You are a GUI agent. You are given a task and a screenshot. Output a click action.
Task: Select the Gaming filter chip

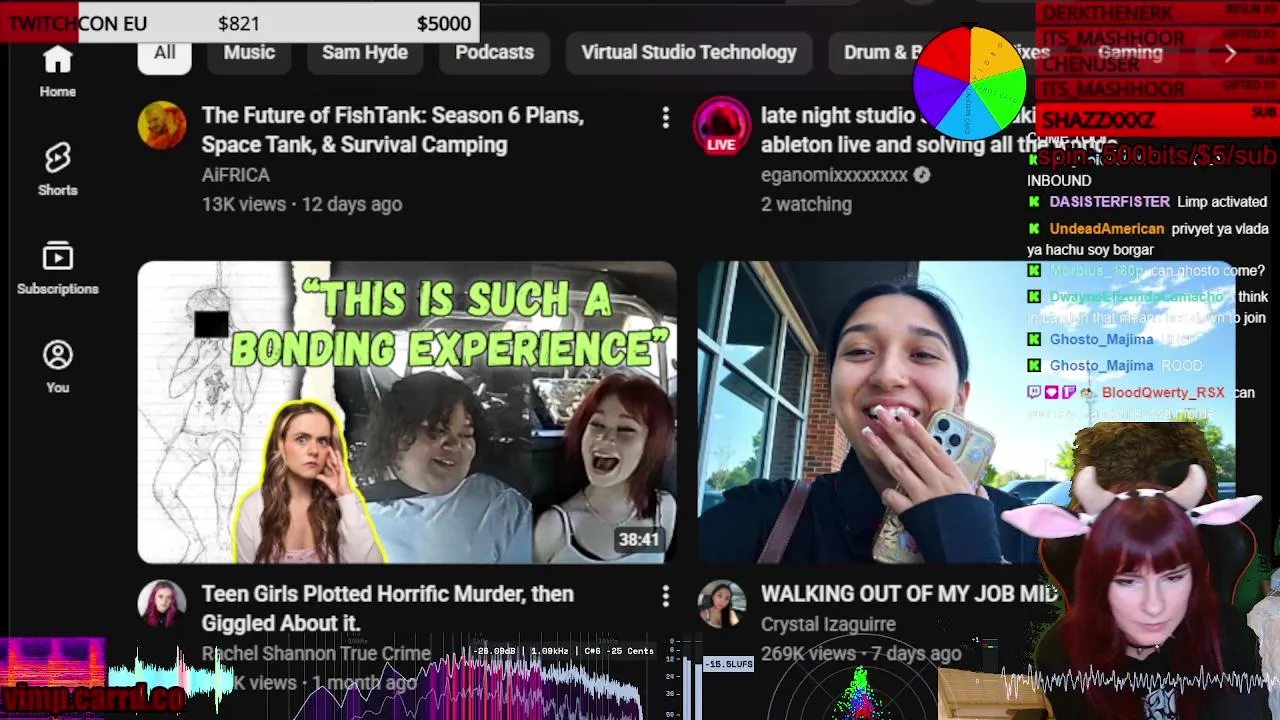tap(1130, 52)
